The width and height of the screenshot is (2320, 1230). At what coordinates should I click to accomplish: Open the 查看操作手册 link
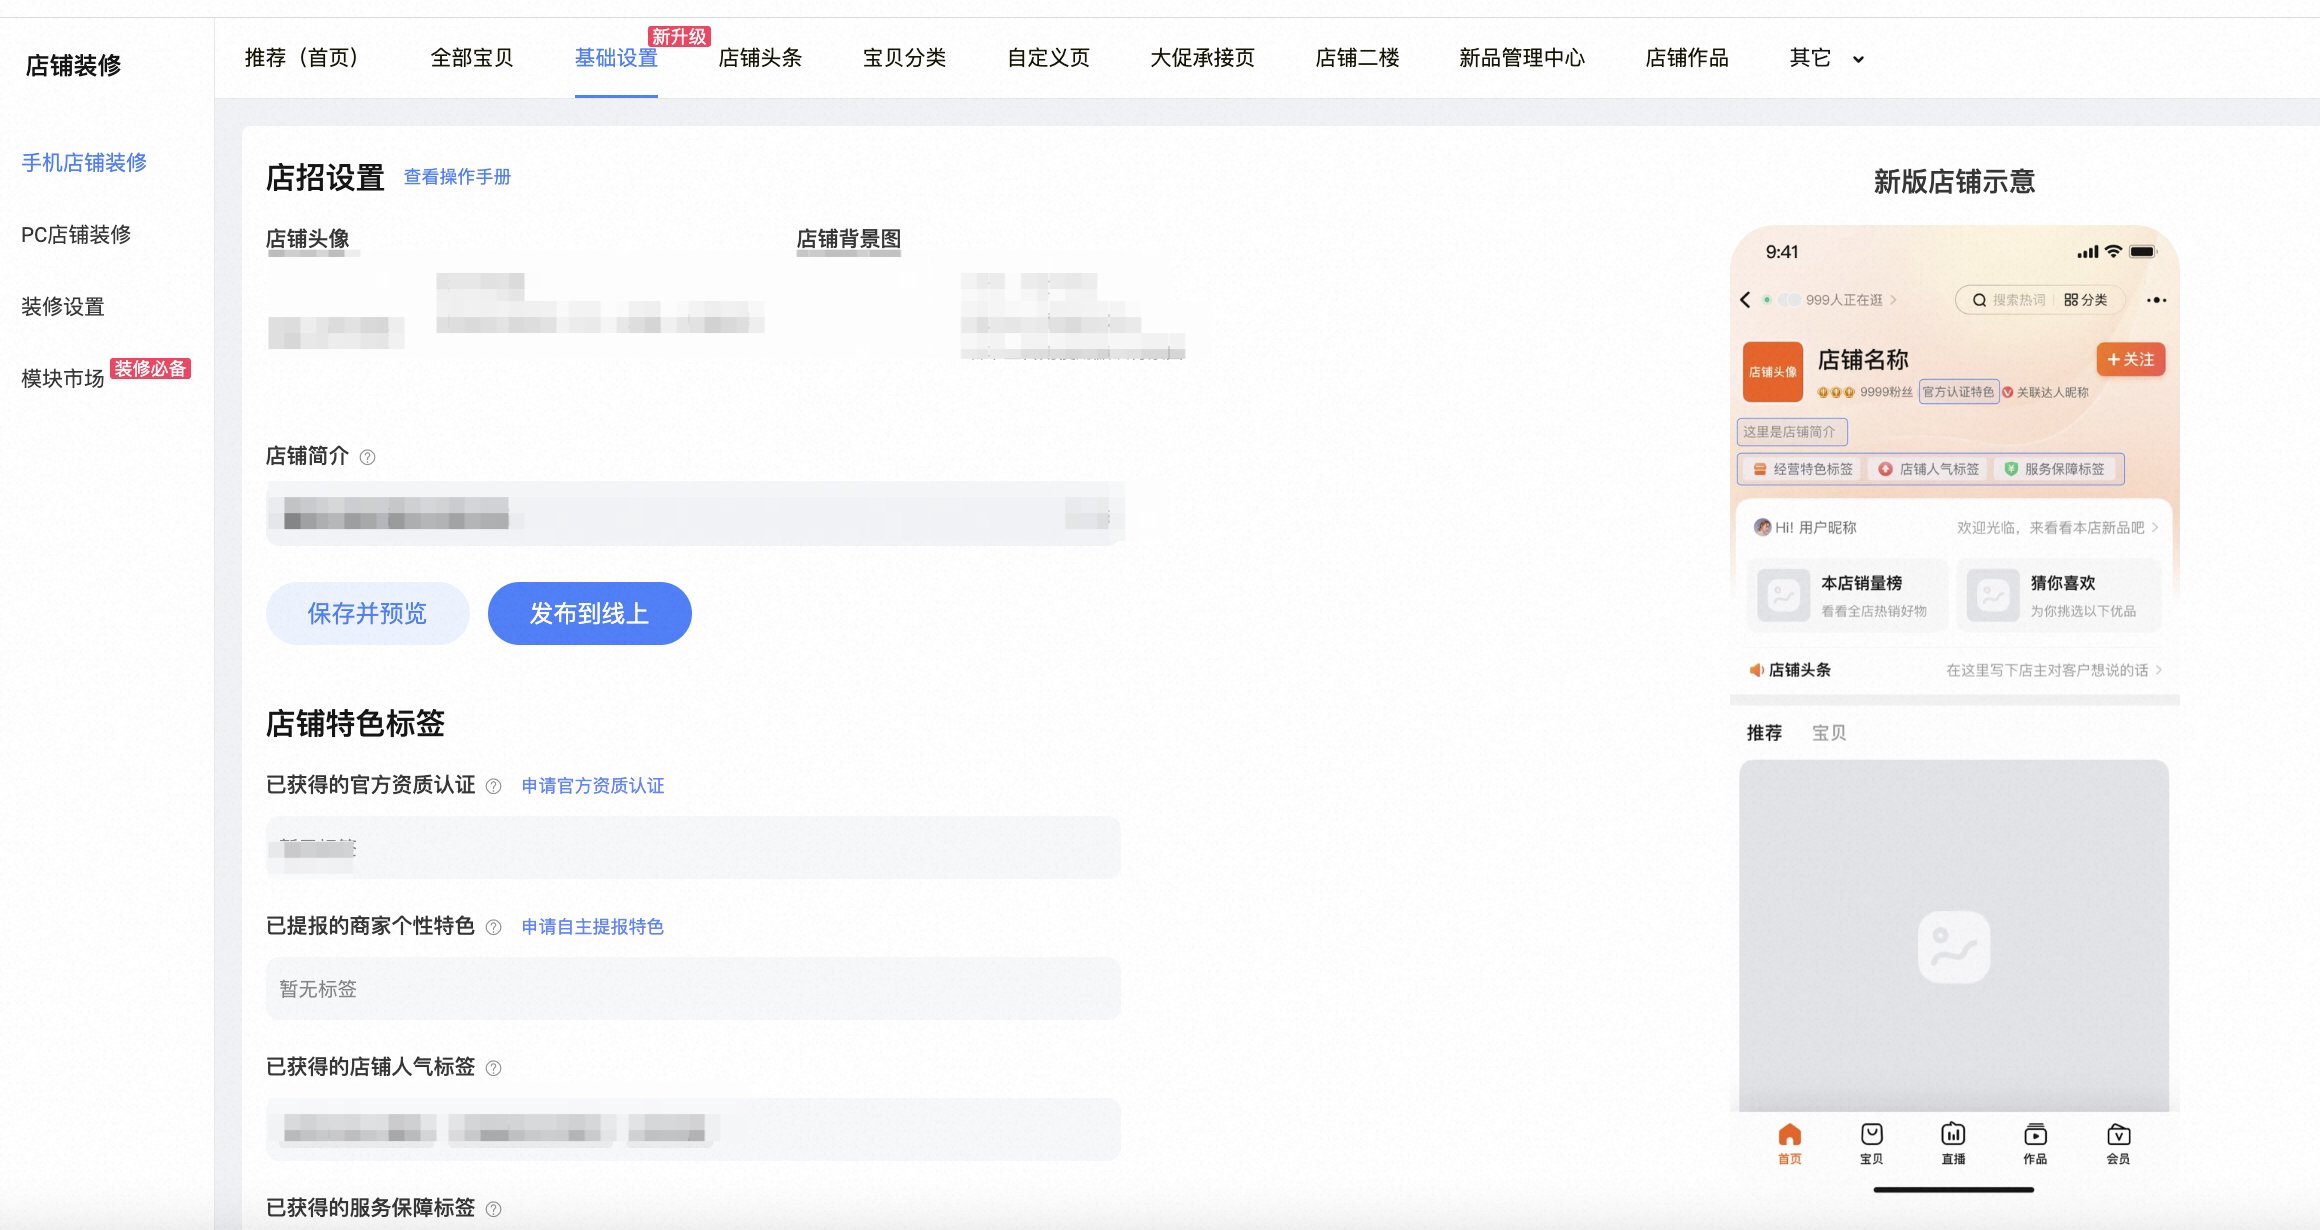pyautogui.click(x=457, y=177)
